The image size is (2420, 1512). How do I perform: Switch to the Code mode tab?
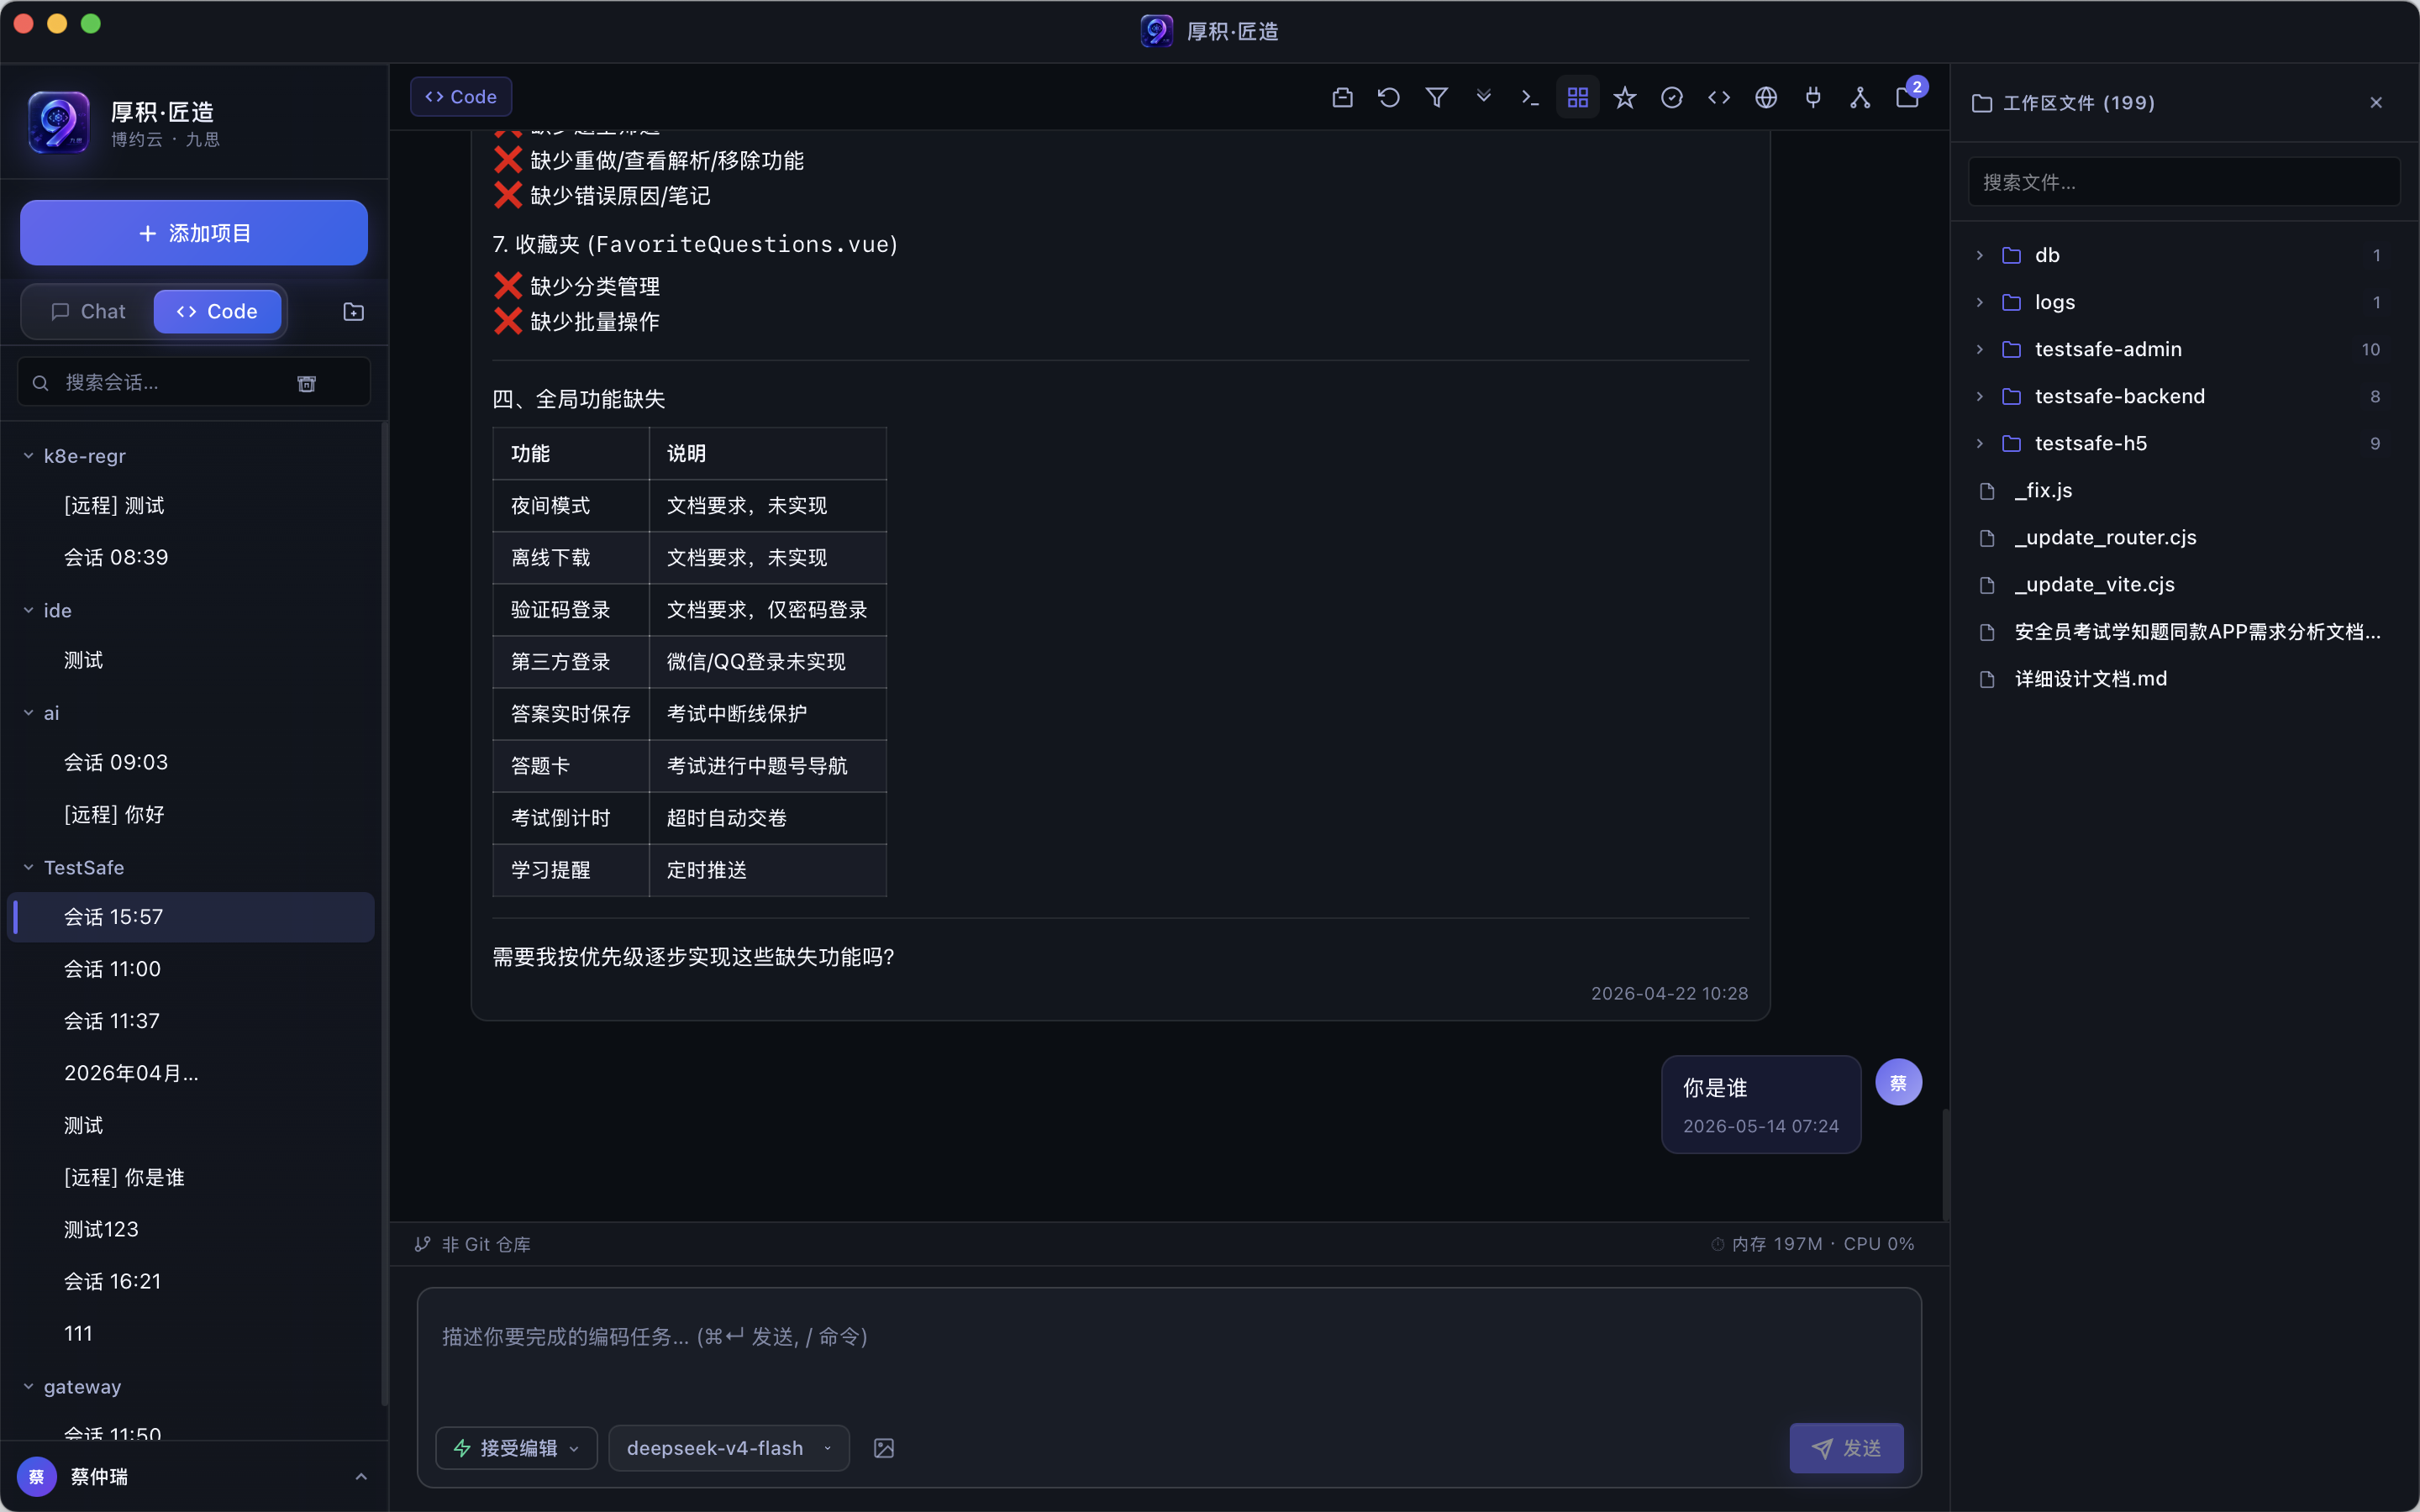[217, 312]
